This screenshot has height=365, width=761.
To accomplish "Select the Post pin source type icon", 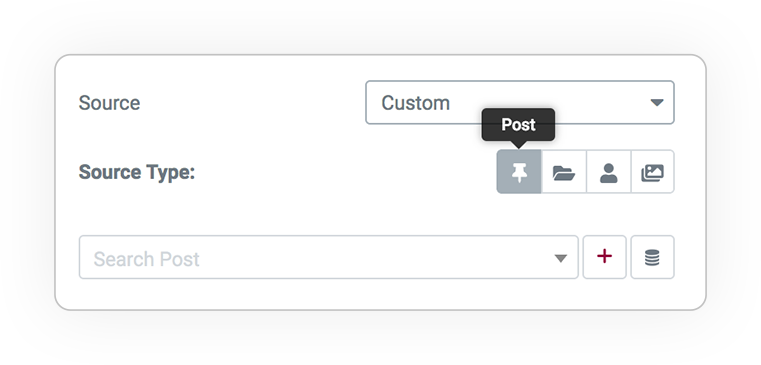I will pos(519,172).
